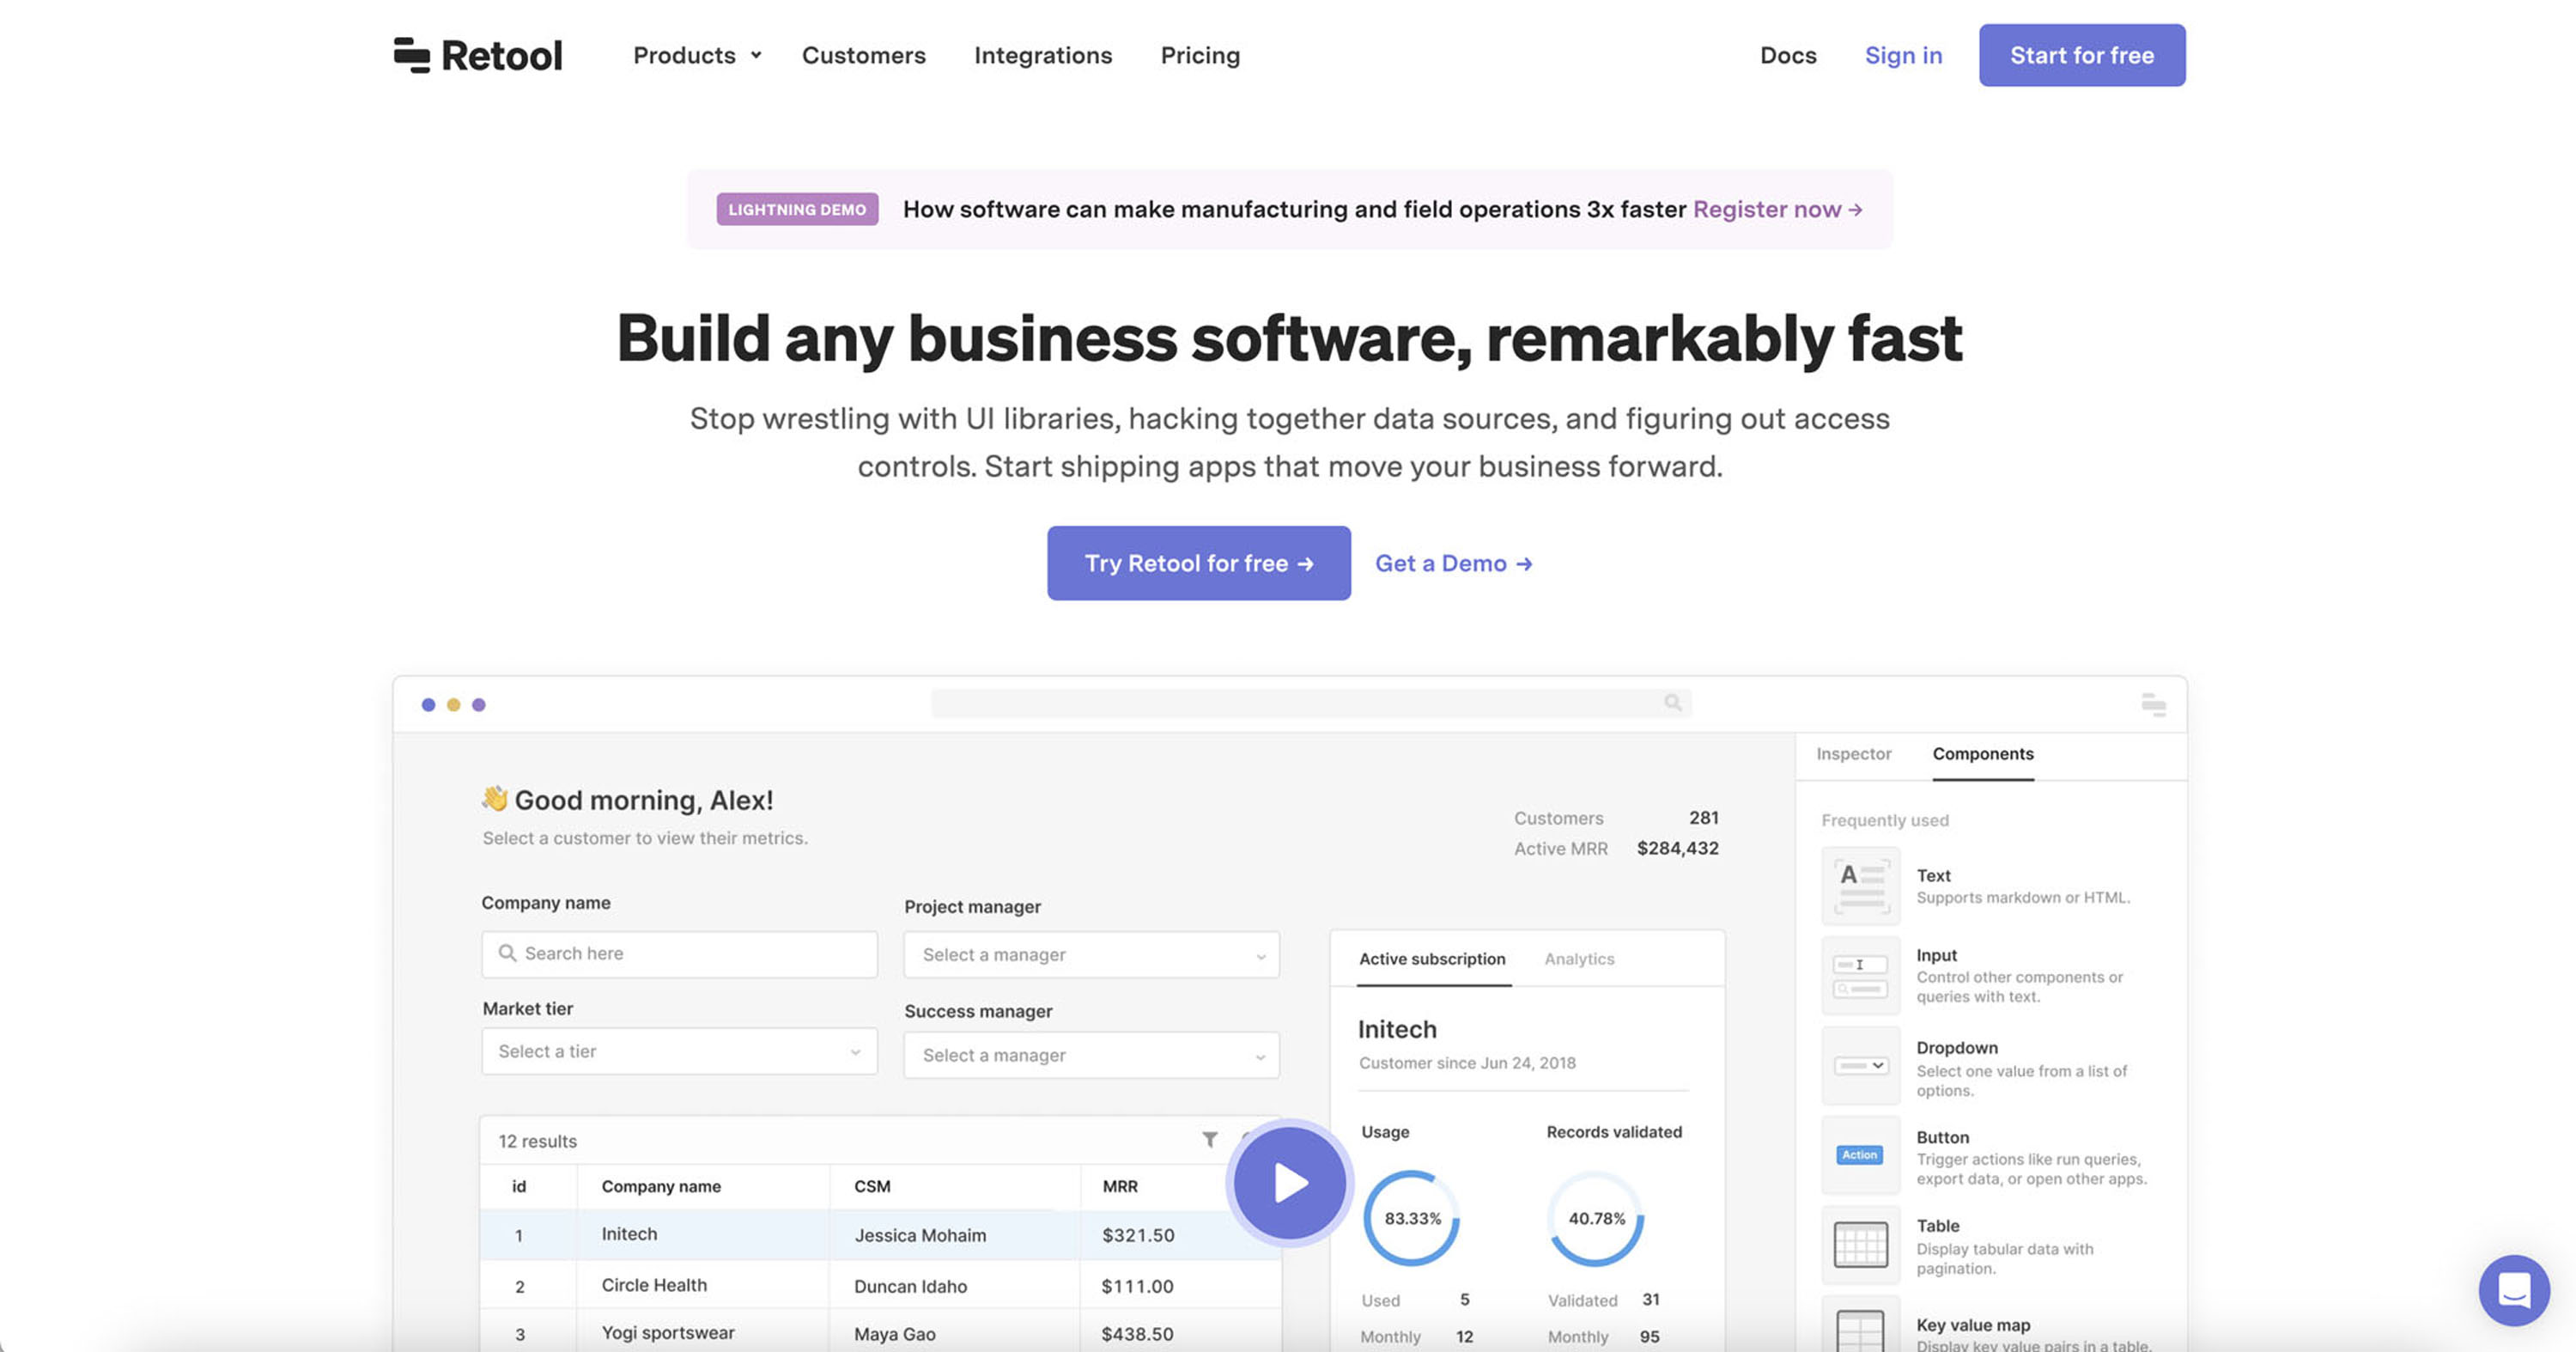Click the Text component icon
This screenshot has width=2576, height=1352.
(x=1860, y=886)
